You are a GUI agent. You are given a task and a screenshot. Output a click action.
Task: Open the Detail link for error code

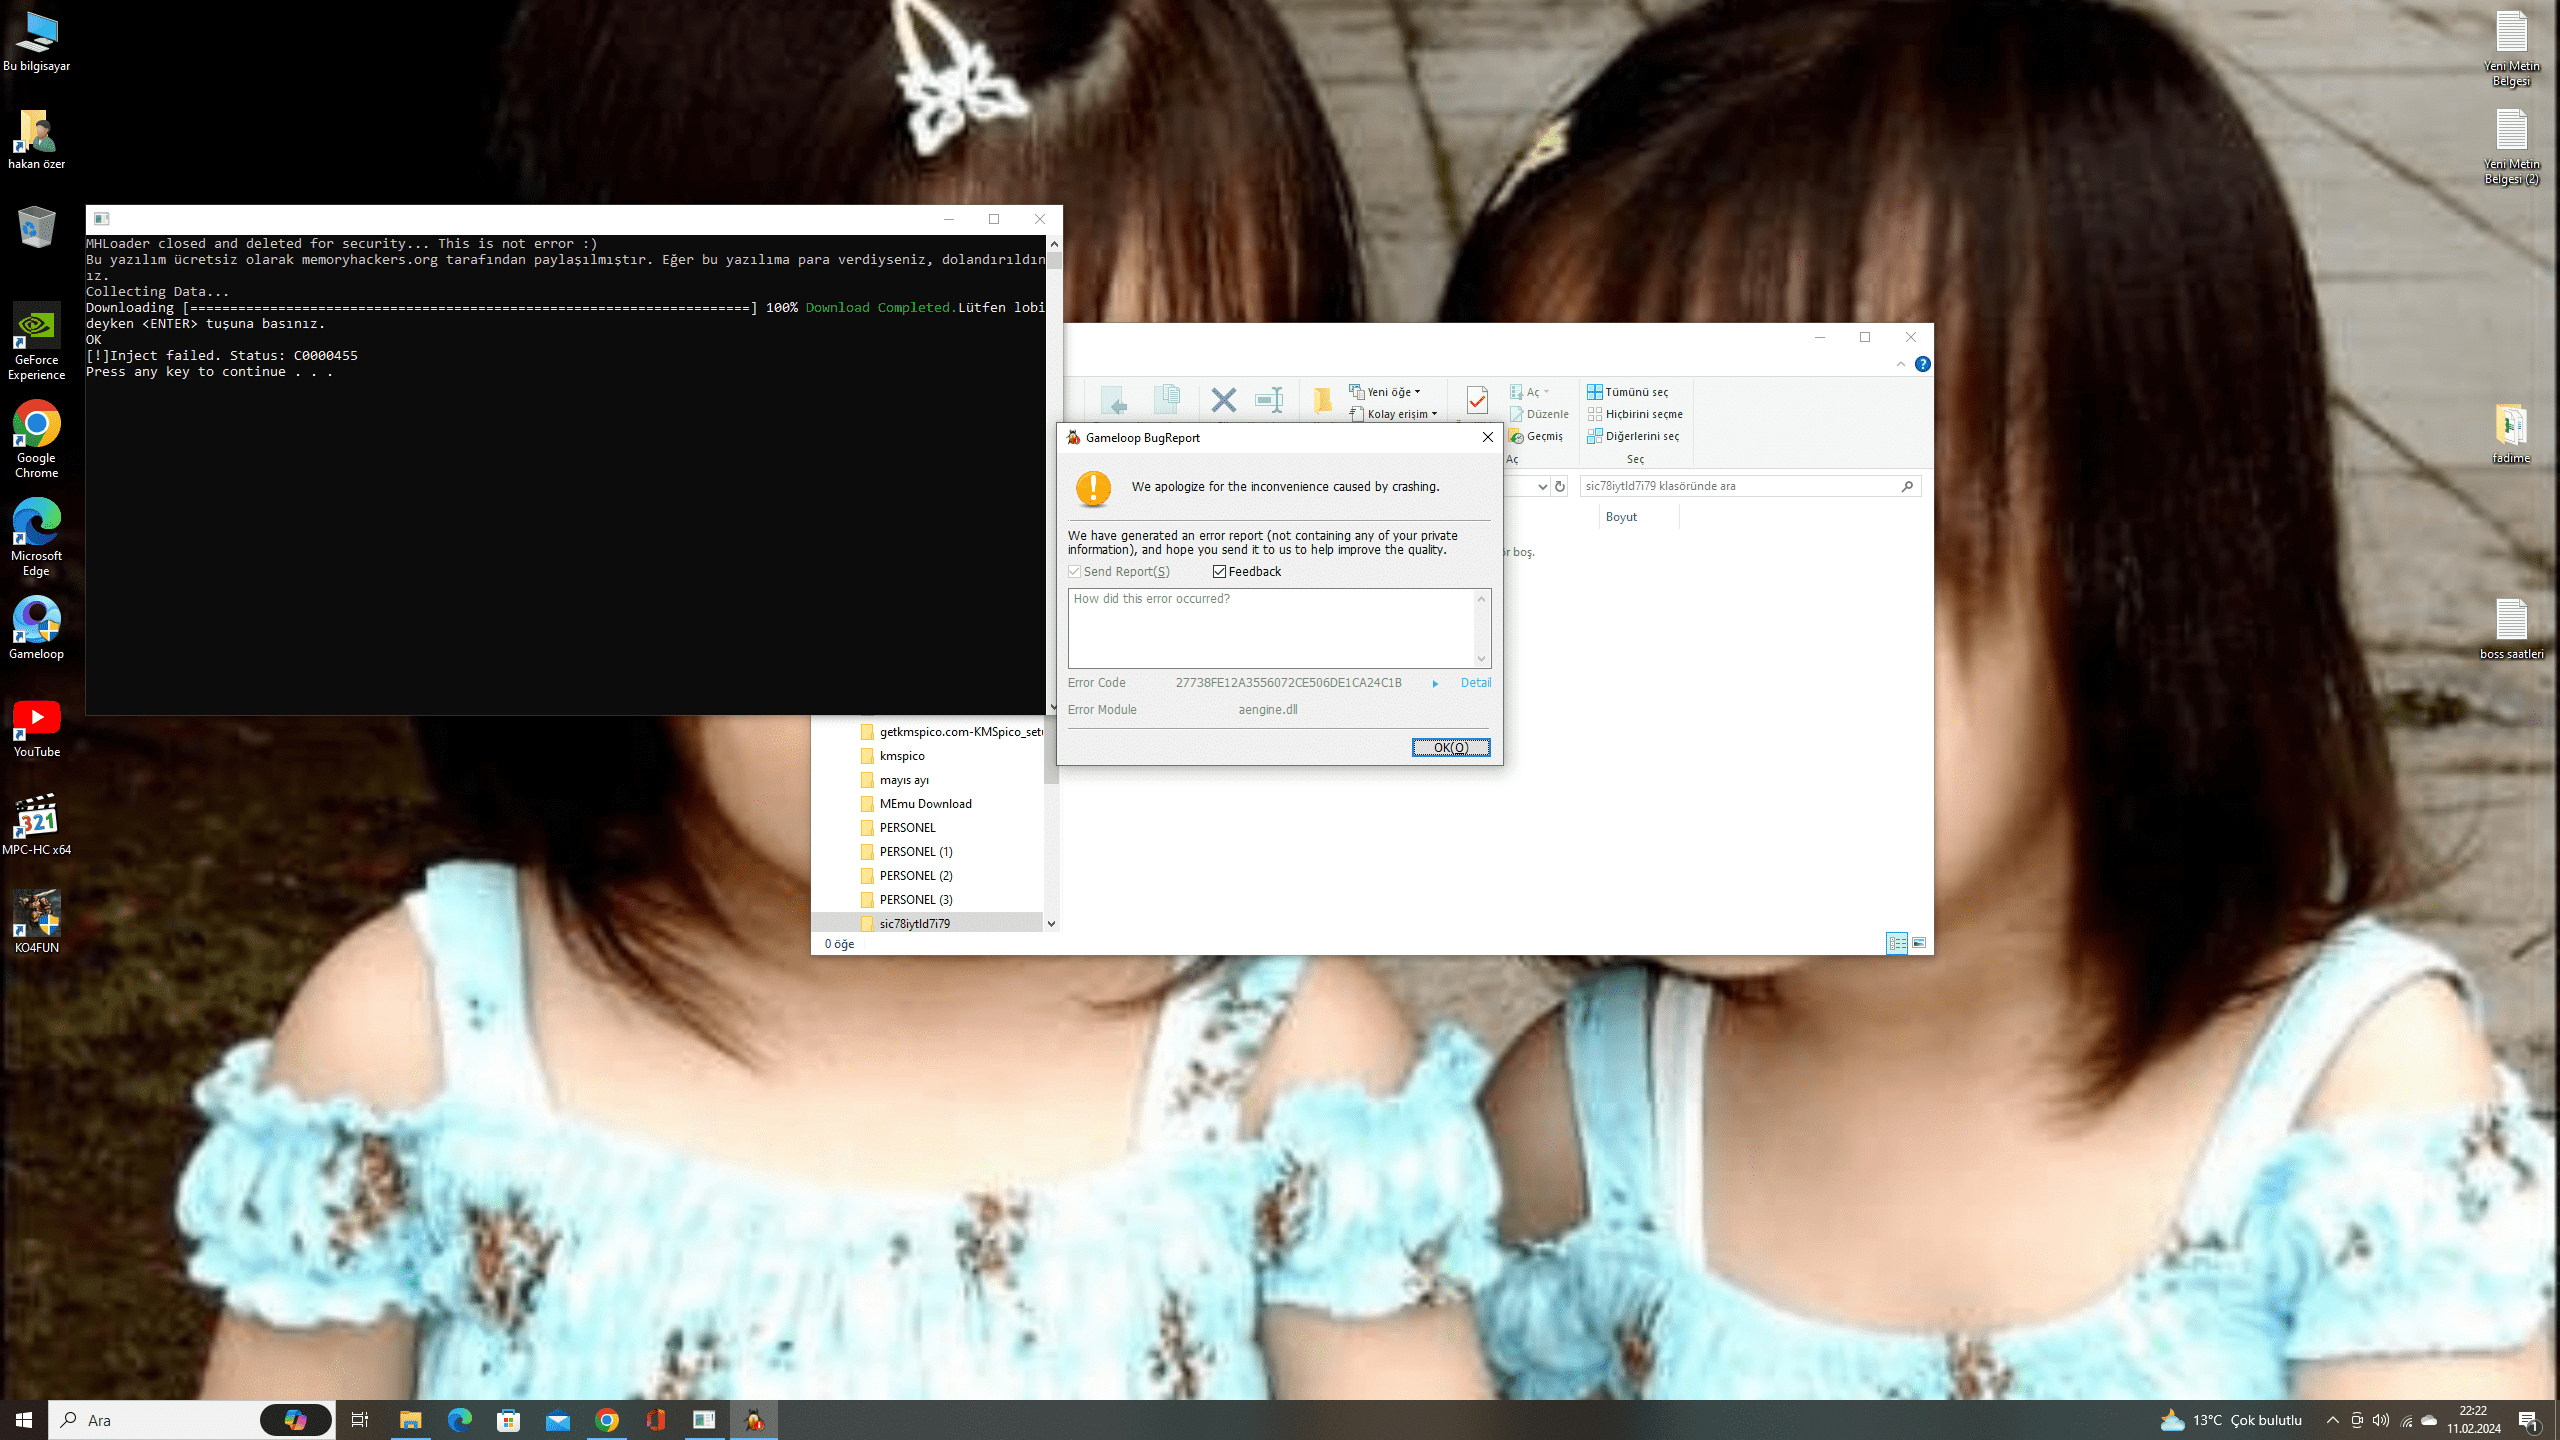[x=1475, y=683]
